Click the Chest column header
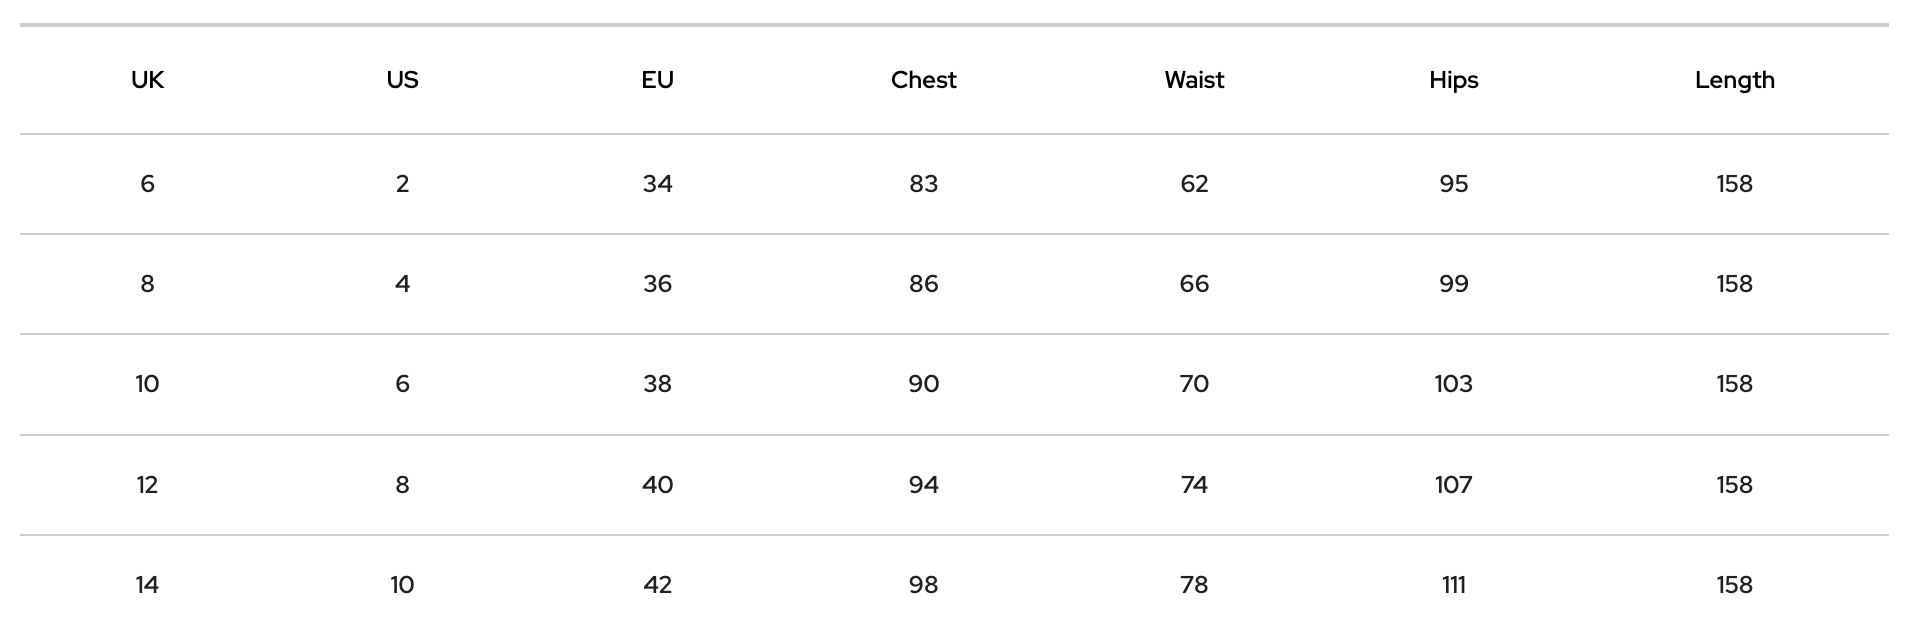This screenshot has width=1916, height=632. point(923,80)
